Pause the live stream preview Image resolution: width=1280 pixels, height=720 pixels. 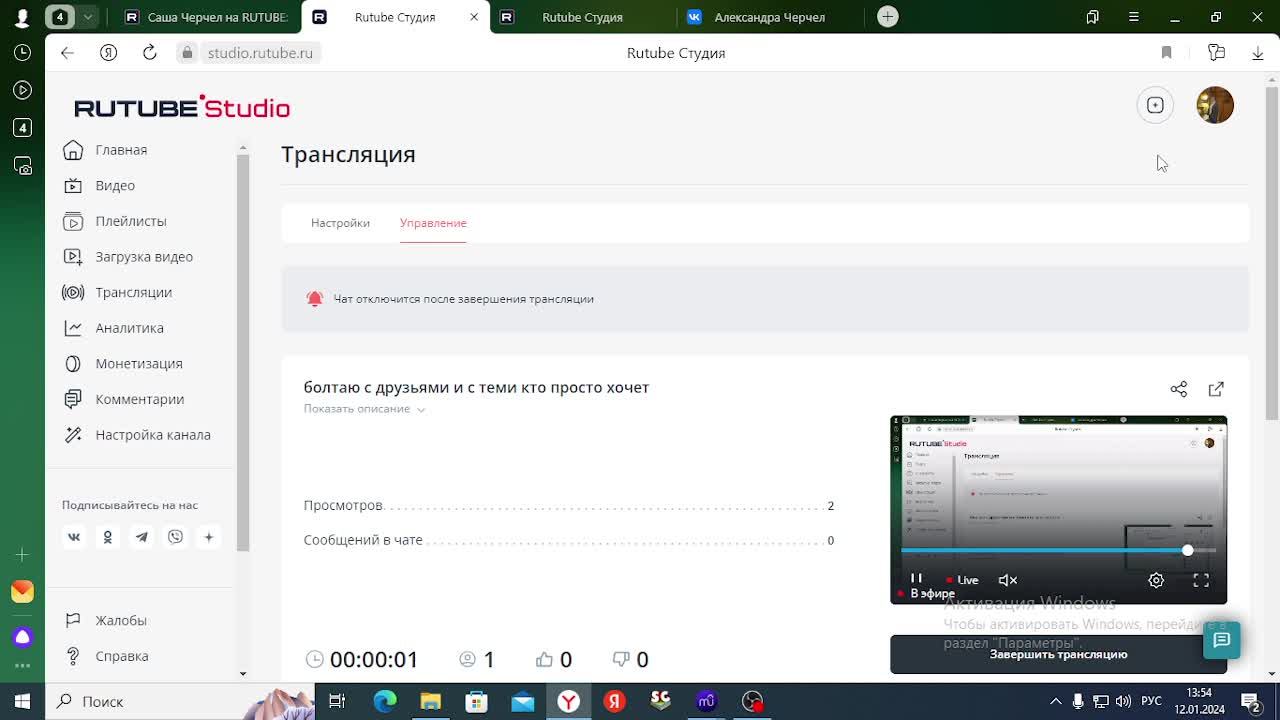pos(916,580)
